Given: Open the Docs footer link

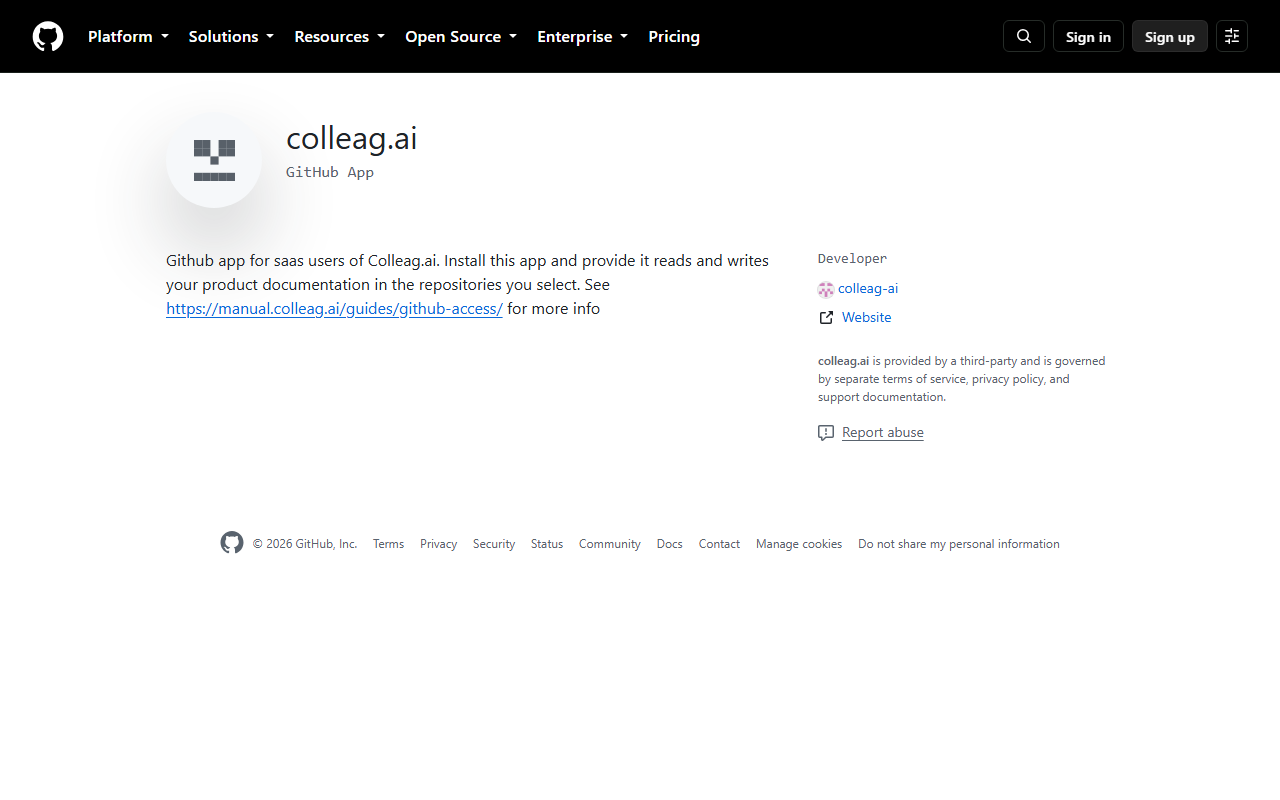Looking at the screenshot, I should 670,544.
